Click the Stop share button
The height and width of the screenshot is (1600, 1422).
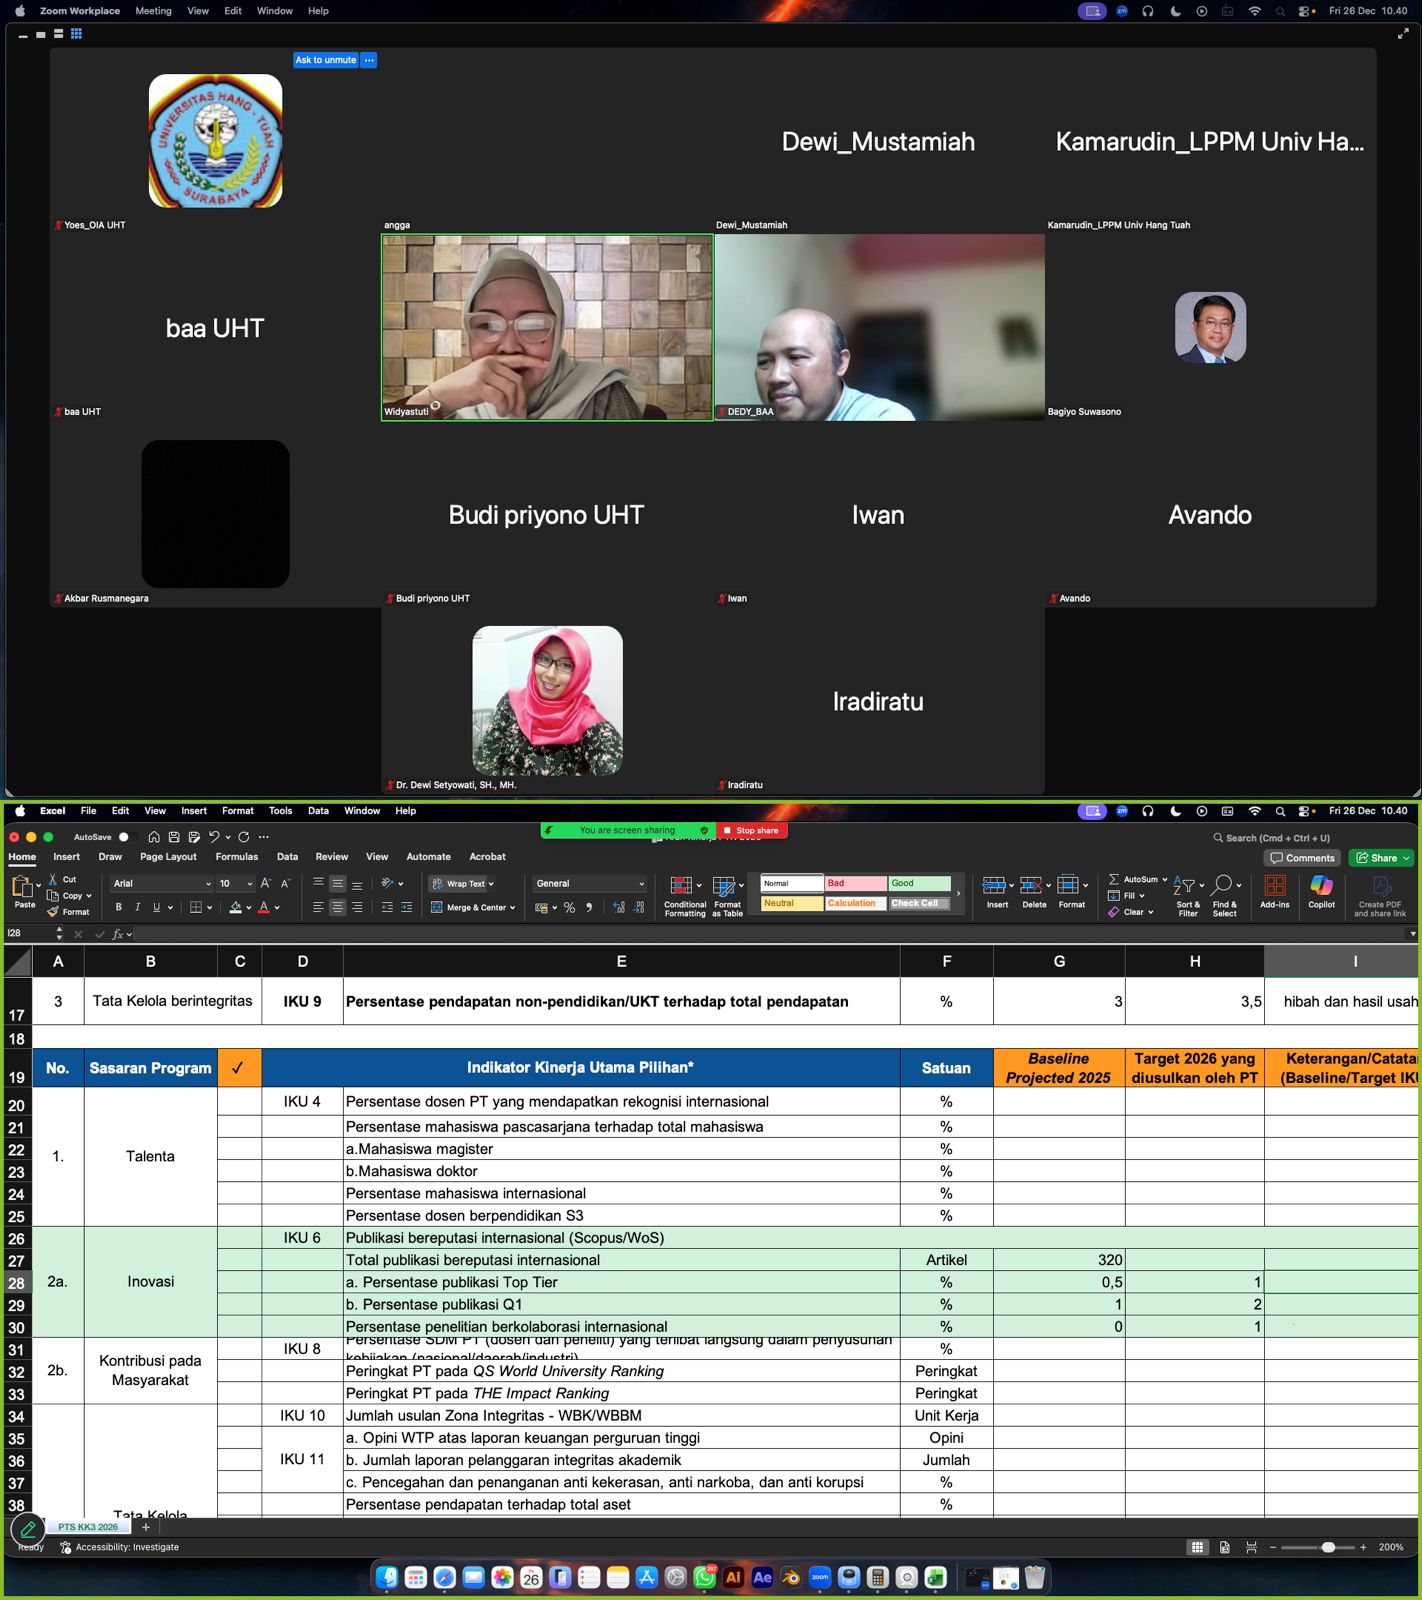coord(752,831)
